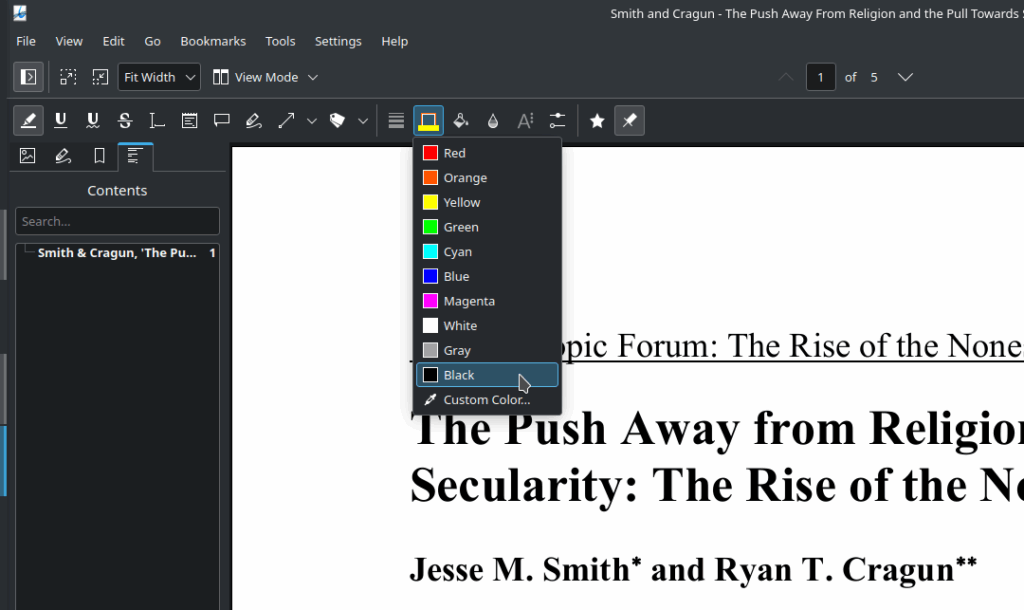The height and width of the screenshot is (610, 1024).
Task: Select the Stamp annotation tool
Action: tap(337, 121)
